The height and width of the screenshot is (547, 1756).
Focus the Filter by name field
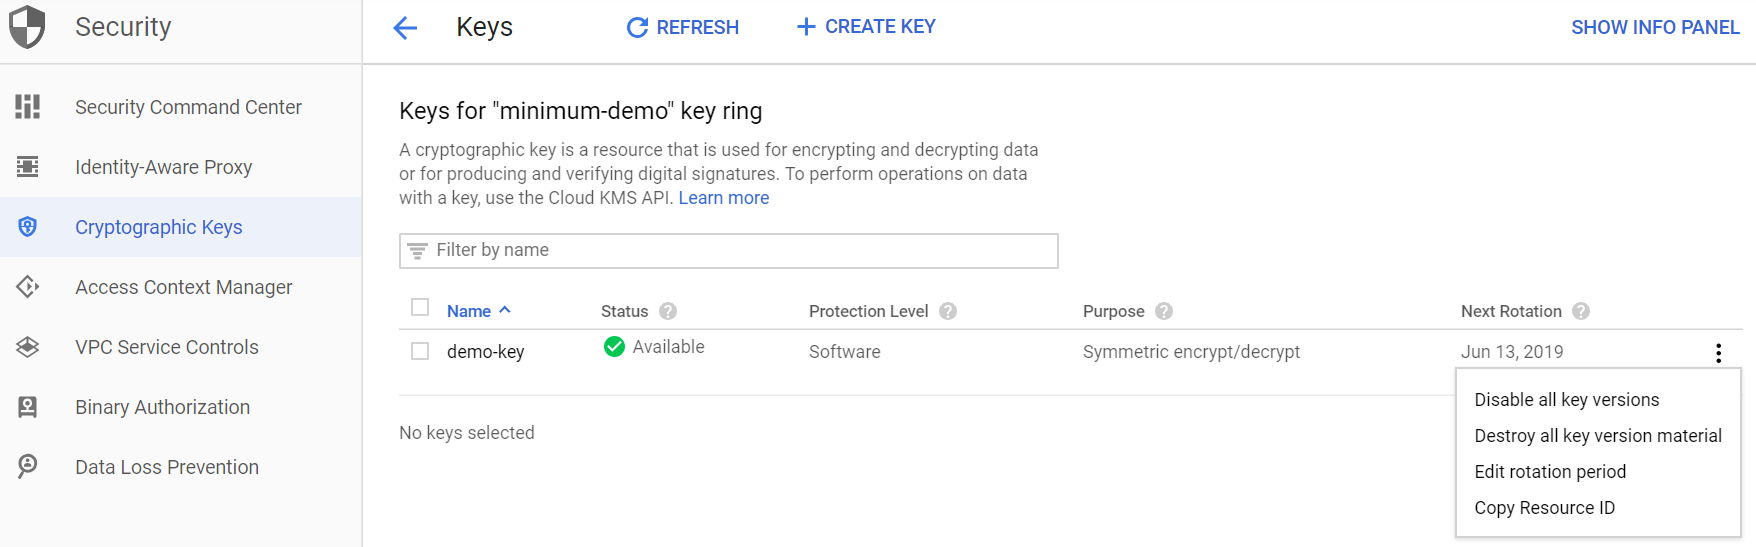click(x=728, y=251)
